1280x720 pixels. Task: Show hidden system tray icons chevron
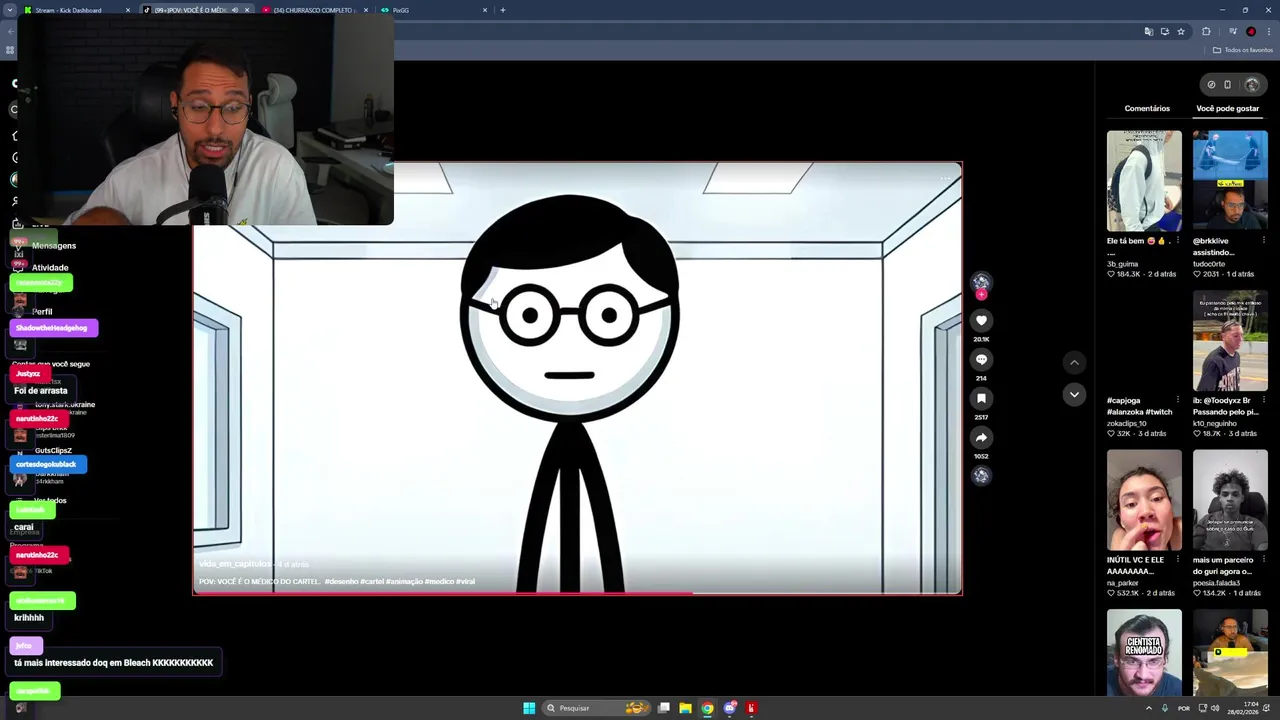click(x=1149, y=708)
